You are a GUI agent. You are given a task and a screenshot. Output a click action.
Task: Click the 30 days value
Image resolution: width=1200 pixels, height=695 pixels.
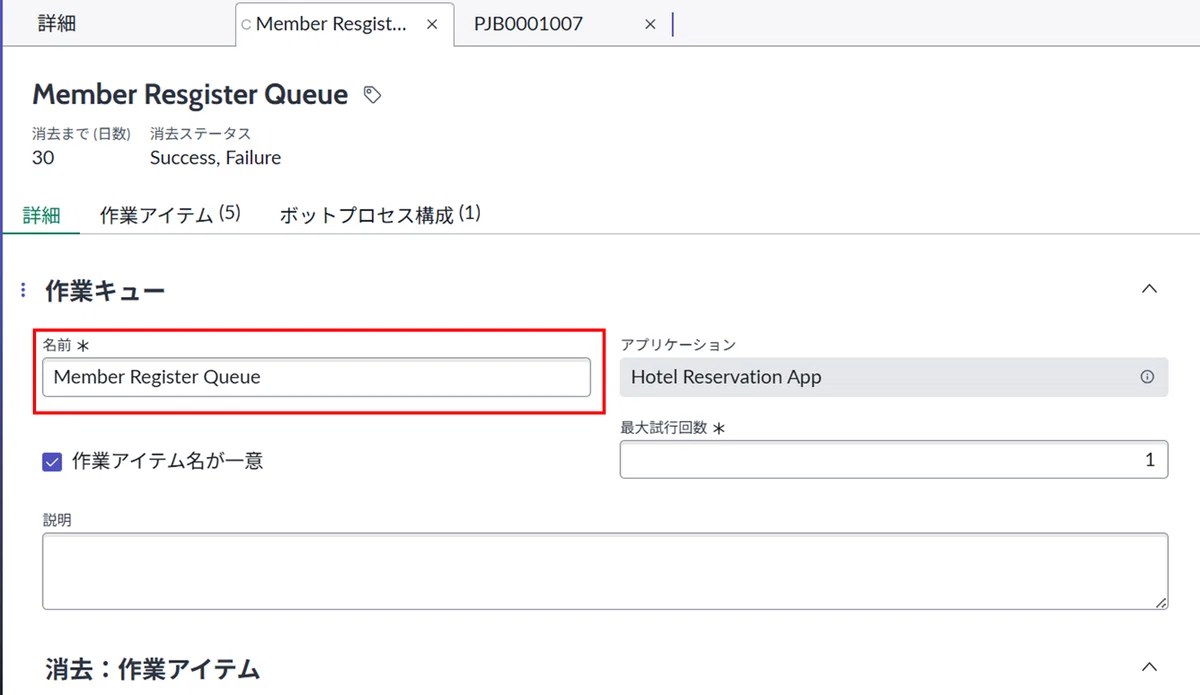tap(43, 158)
